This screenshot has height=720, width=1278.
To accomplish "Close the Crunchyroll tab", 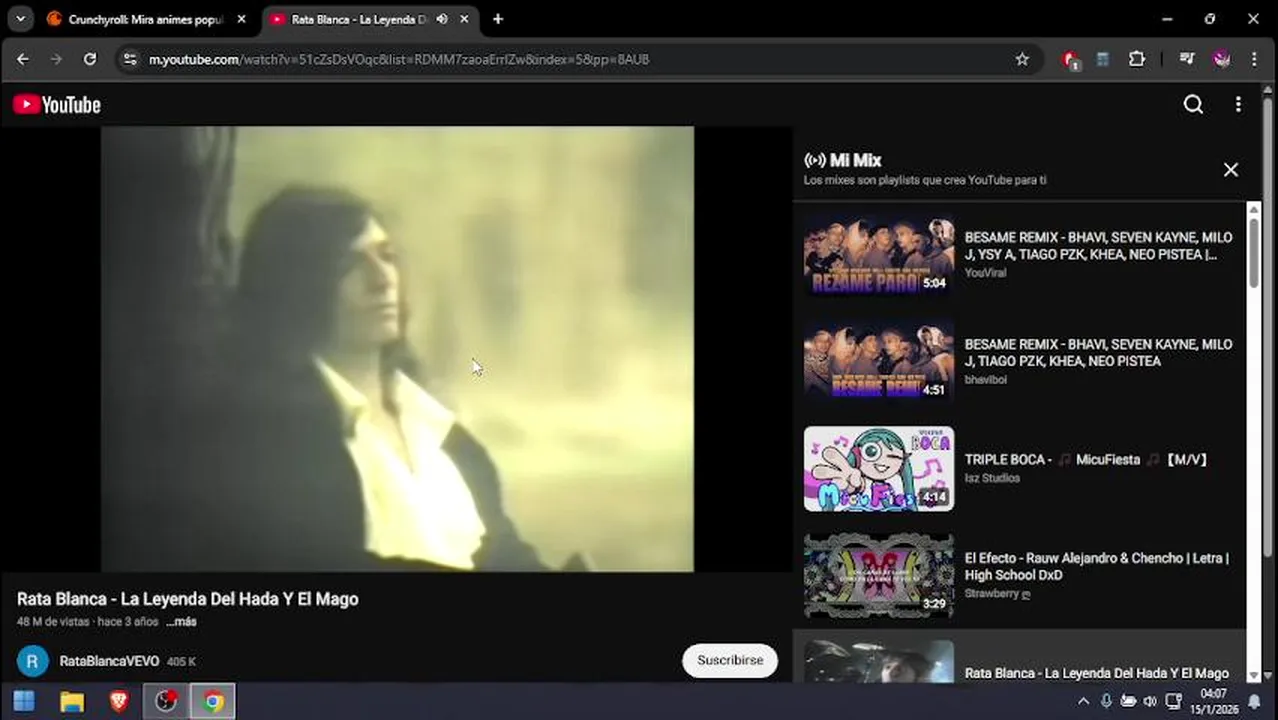I will pos(241,19).
